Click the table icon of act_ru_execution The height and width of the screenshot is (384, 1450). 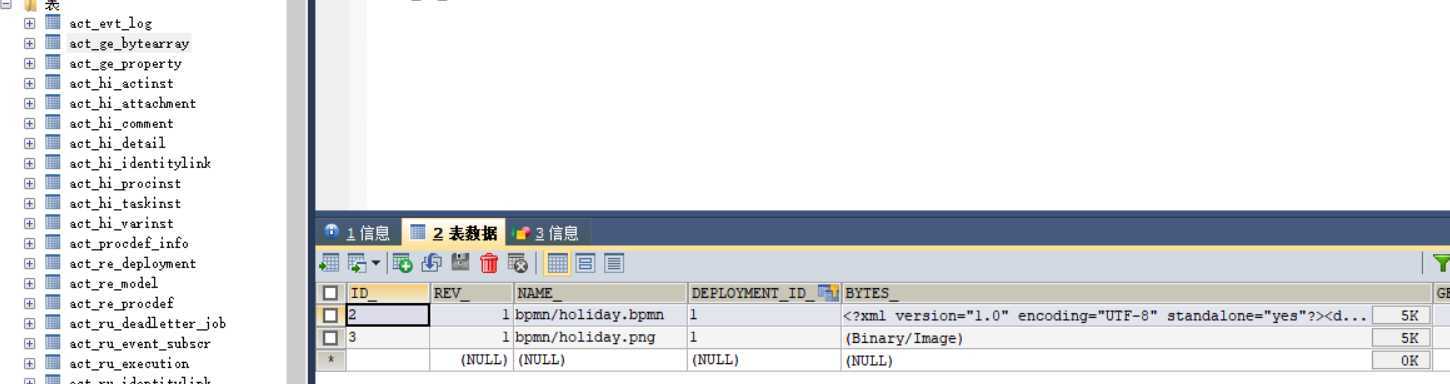point(53,362)
